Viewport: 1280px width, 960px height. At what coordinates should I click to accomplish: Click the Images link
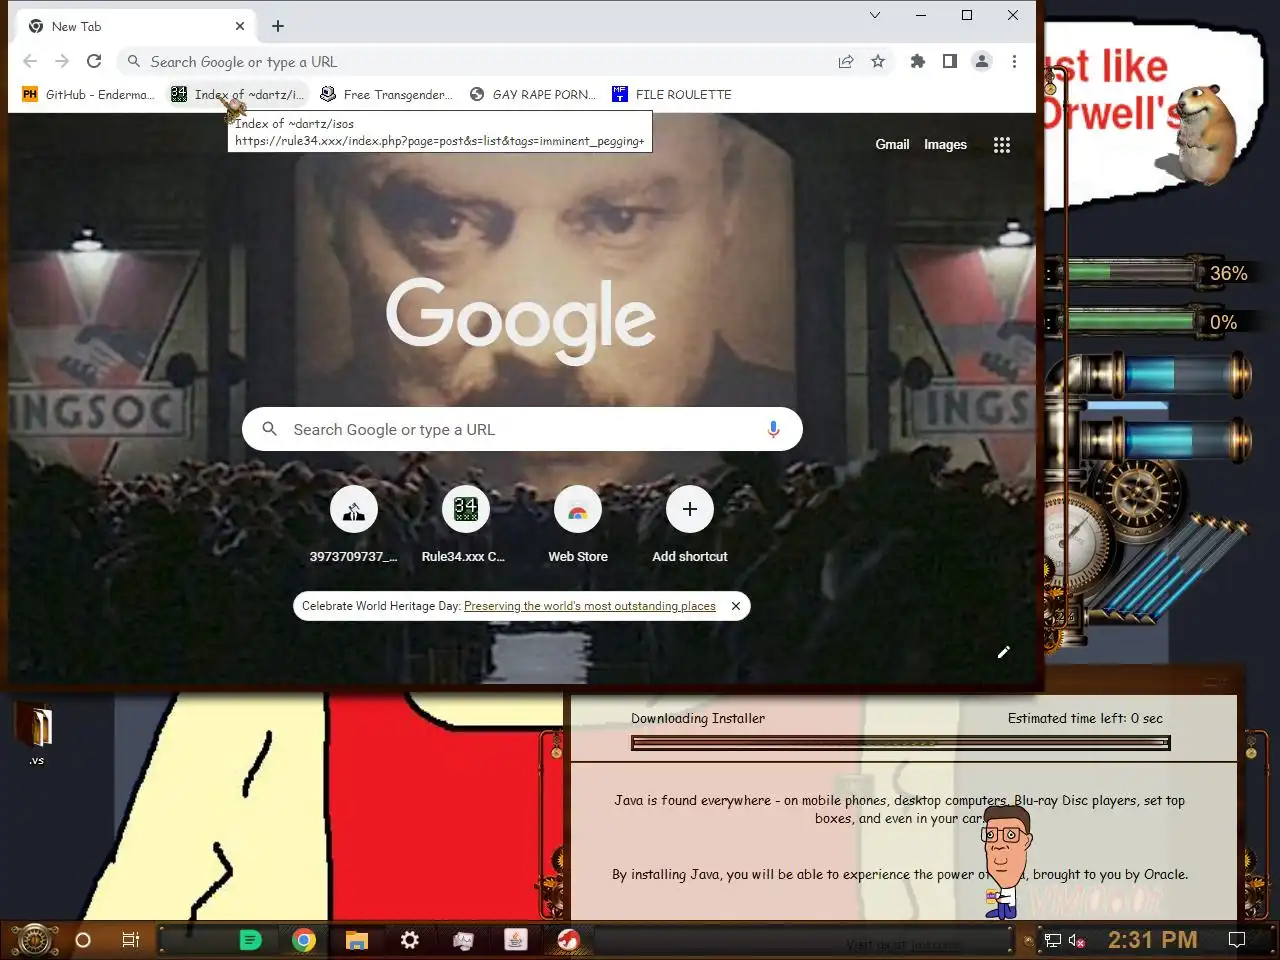pos(945,145)
